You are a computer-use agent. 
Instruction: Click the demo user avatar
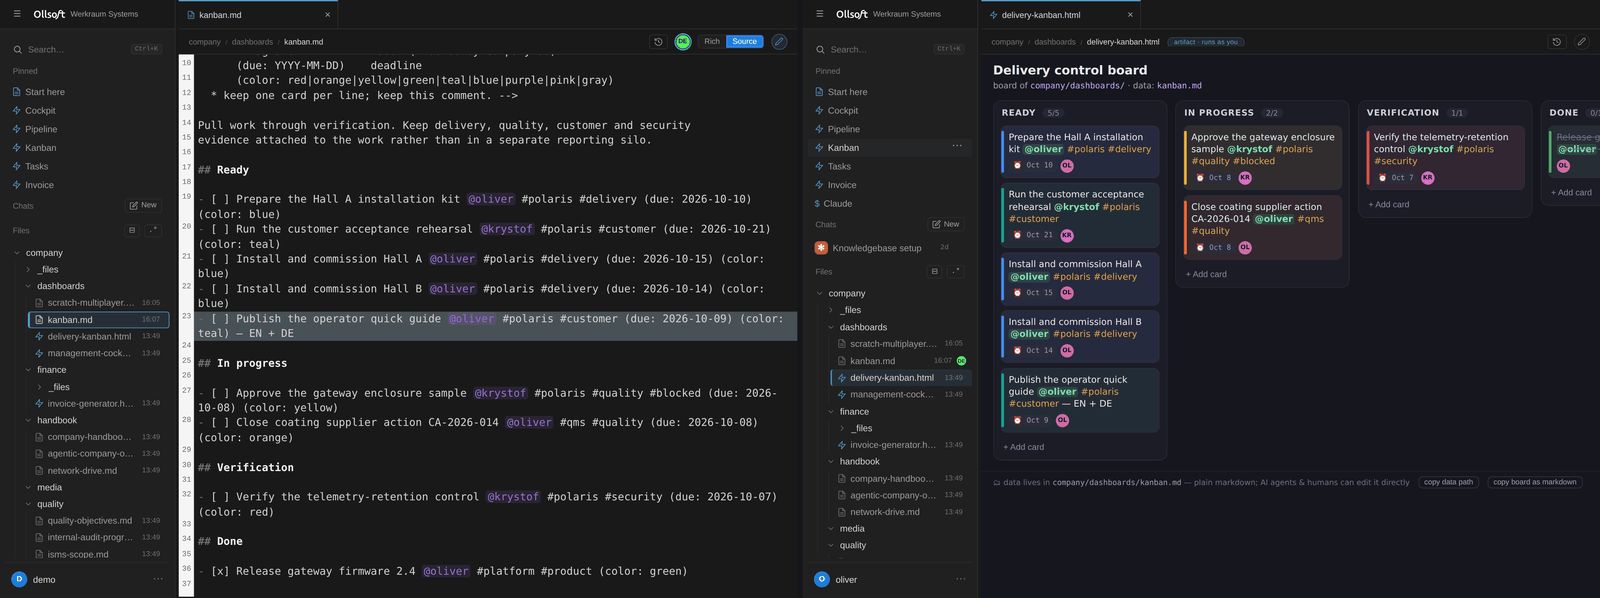click(x=19, y=579)
